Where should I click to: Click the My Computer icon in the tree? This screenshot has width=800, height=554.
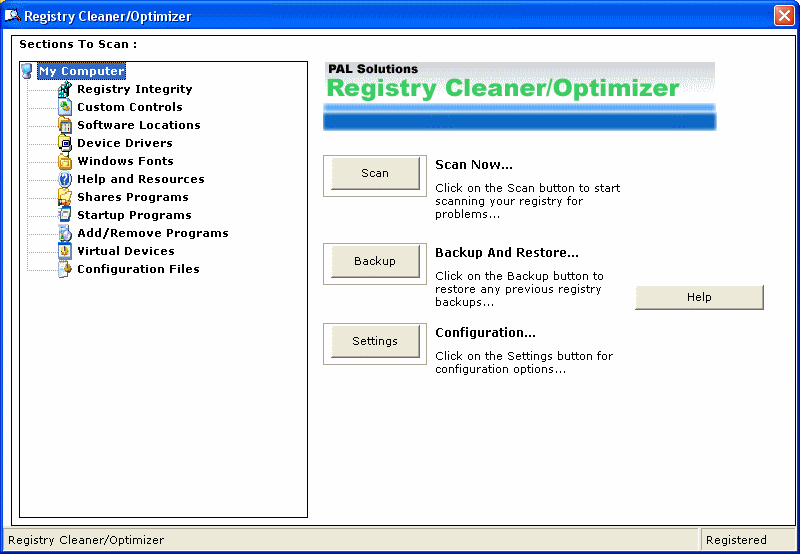click(28, 71)
